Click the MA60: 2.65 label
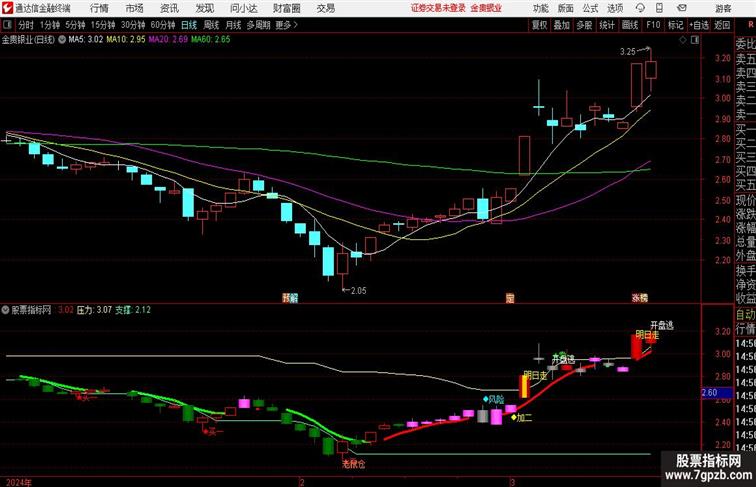Image resolution: width=756 pixels, height=487 pixels. tap(210, 40)
